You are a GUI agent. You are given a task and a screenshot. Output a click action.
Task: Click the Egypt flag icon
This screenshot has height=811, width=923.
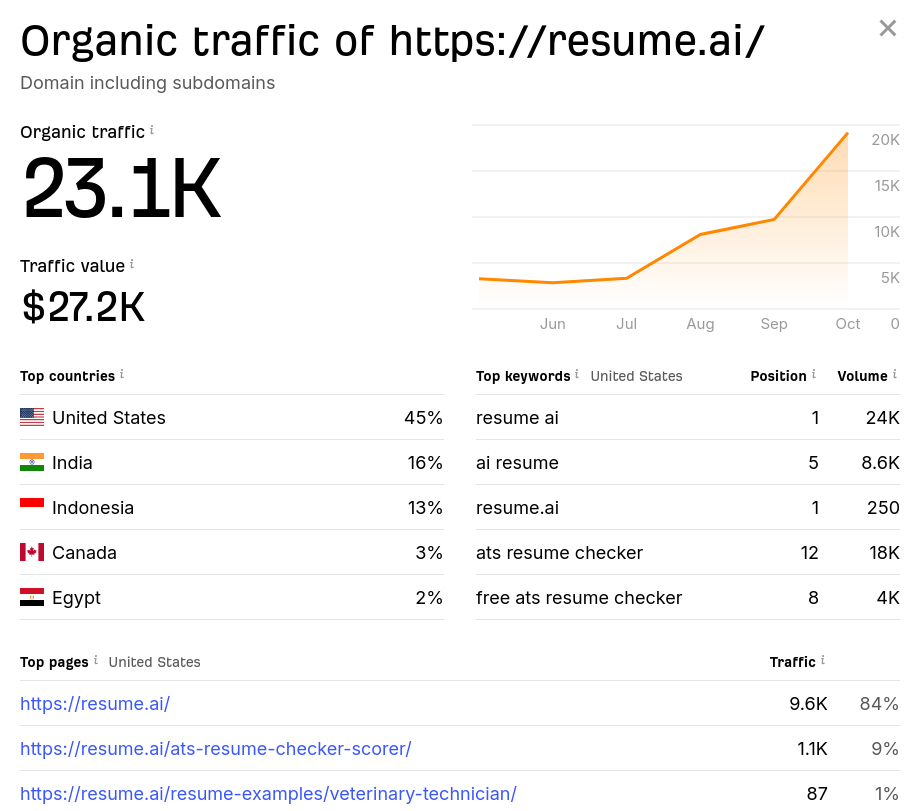coord(31,597)
